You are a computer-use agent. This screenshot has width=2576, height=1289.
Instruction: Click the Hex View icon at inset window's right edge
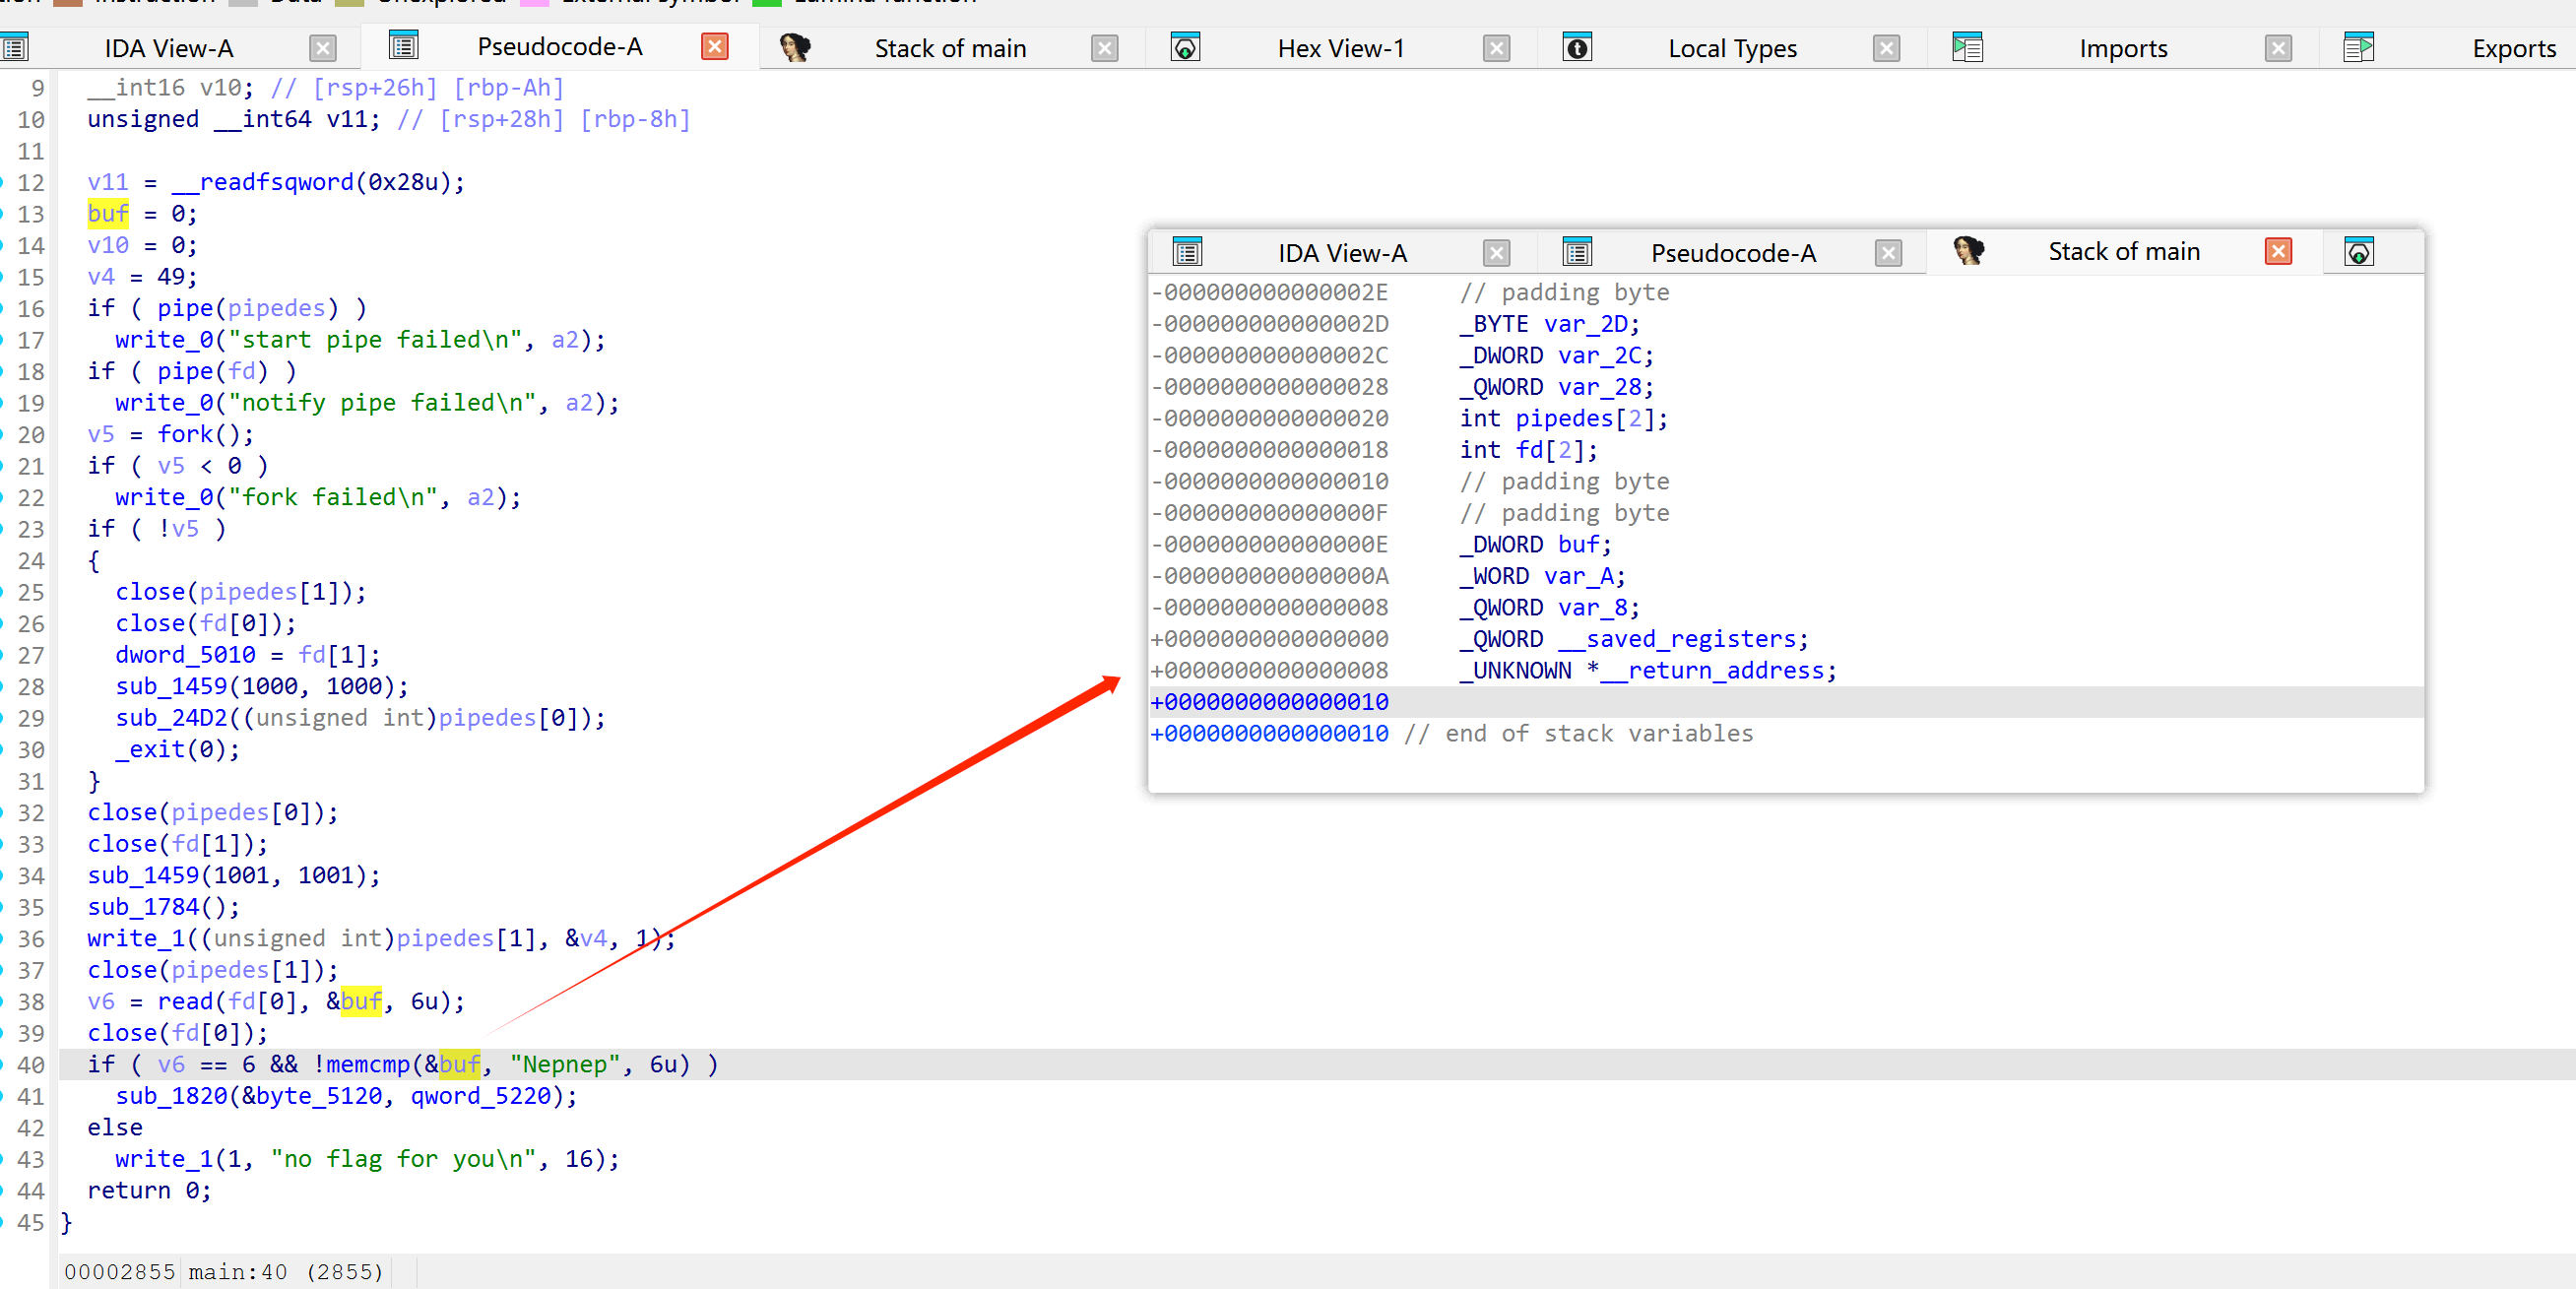(2359, 252)
